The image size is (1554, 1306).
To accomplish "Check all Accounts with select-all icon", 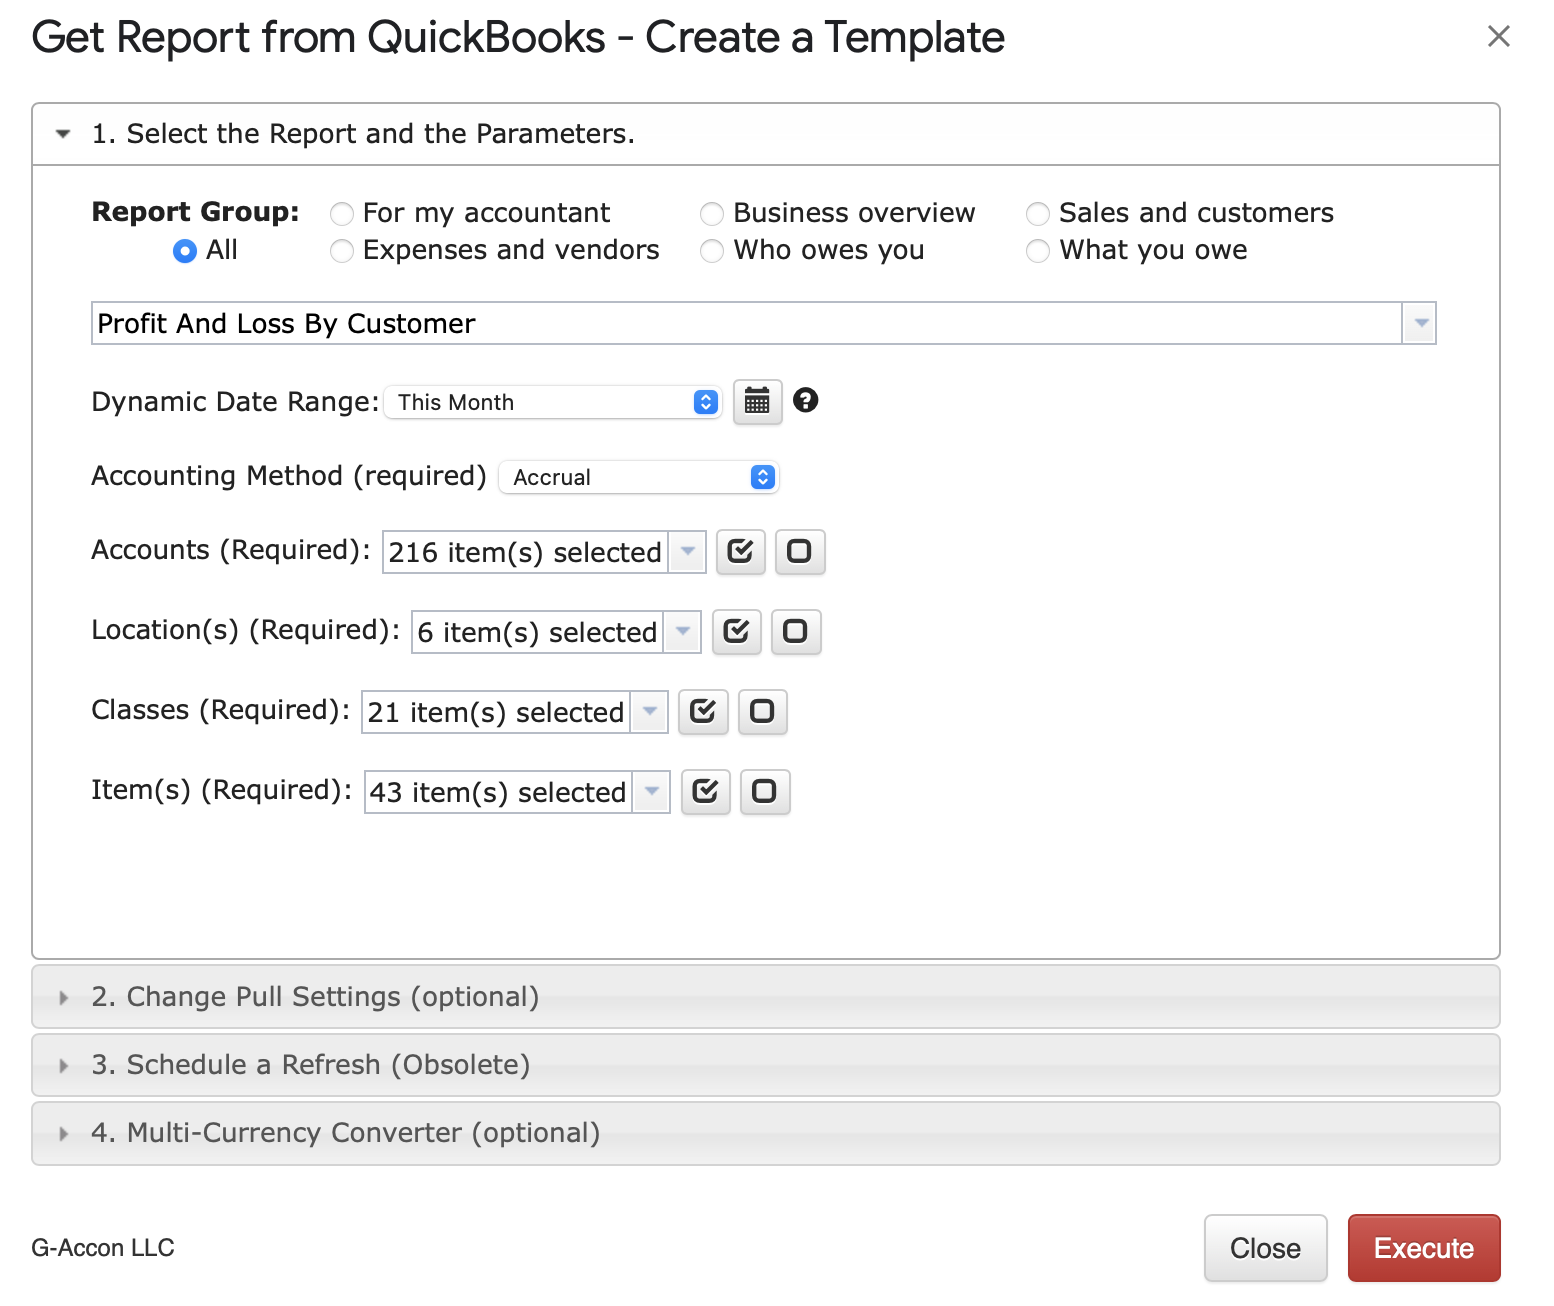I will (x=740, y=552).
